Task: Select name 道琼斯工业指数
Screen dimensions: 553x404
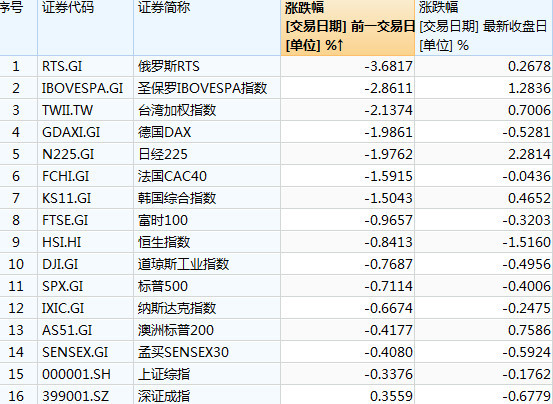Action: (183, 264)
